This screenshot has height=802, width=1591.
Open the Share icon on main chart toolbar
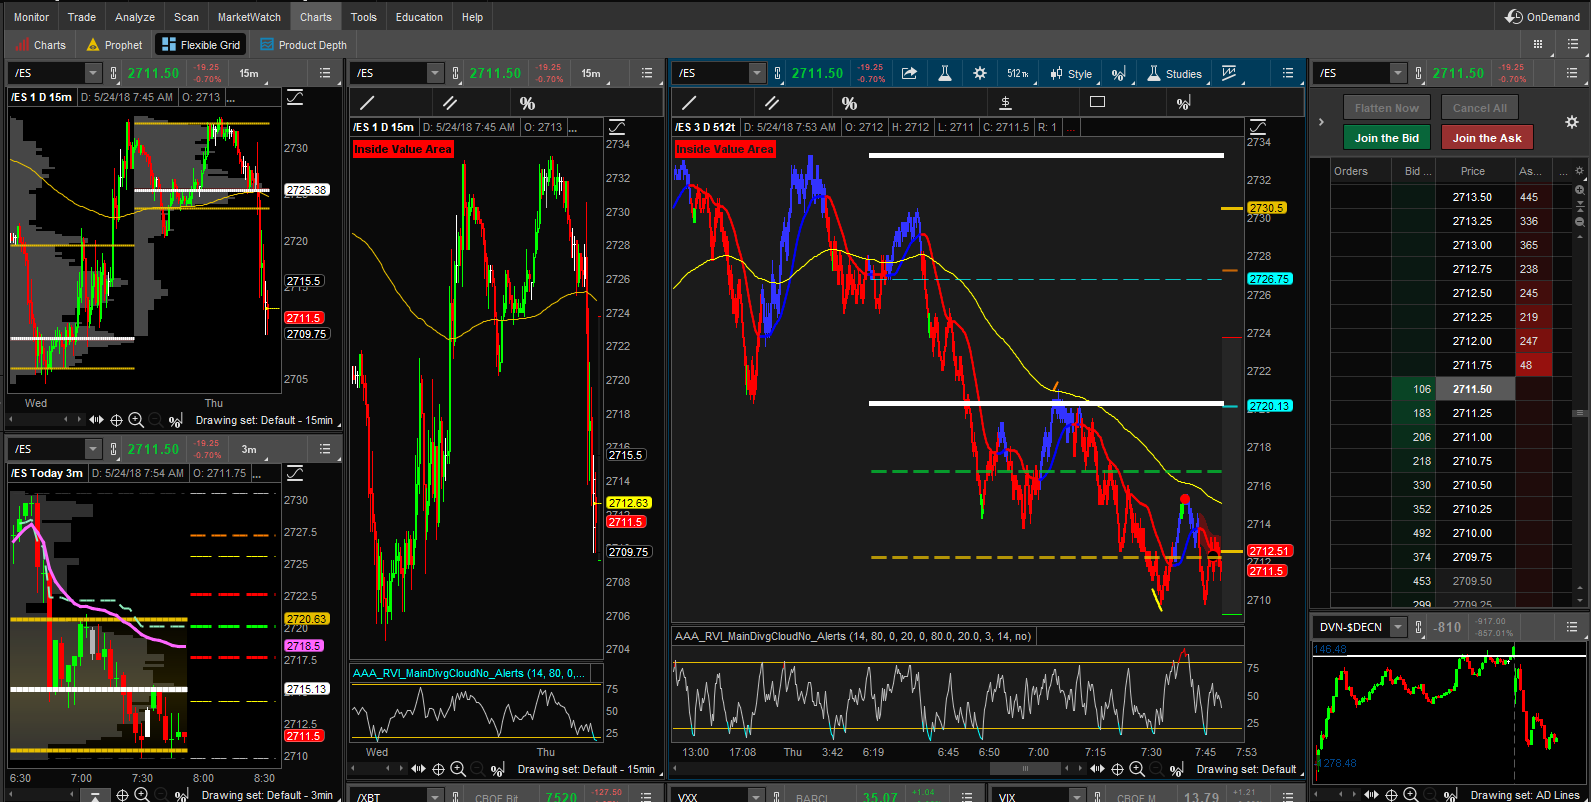[909, 73]
